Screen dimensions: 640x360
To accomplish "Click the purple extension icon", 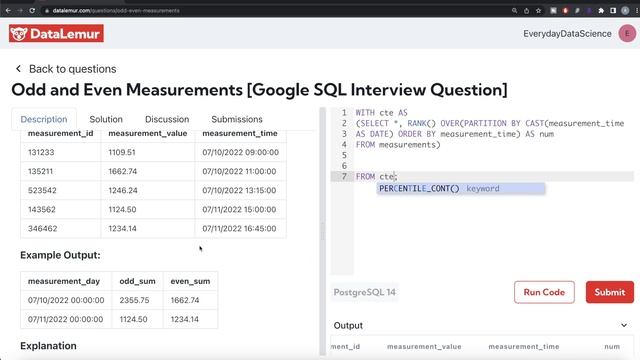I will click(589, 11).
